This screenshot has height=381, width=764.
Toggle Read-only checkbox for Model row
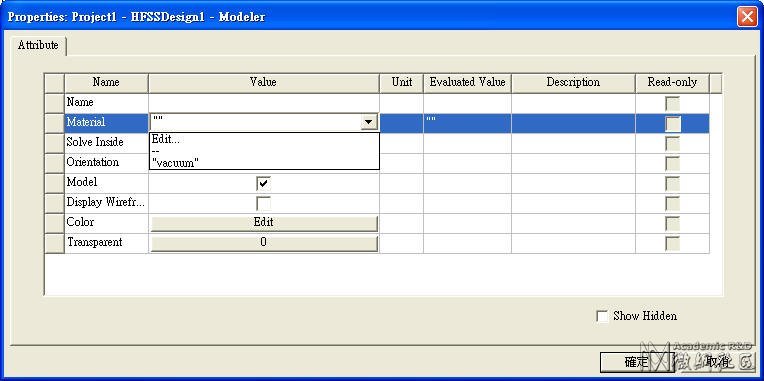point(673,183)
